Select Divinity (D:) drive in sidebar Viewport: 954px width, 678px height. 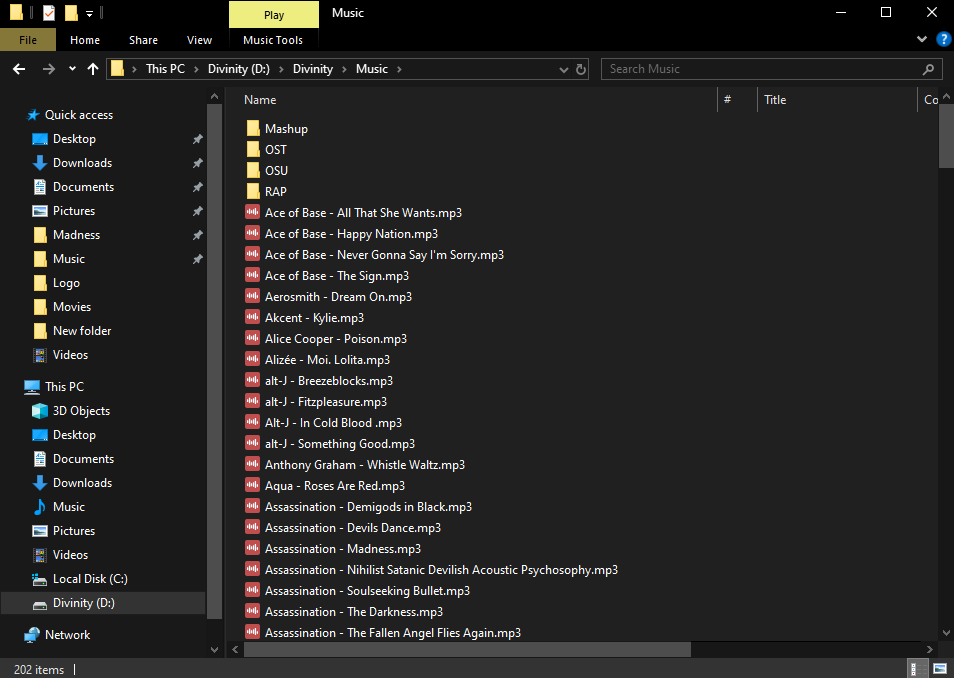coord(83,603)
